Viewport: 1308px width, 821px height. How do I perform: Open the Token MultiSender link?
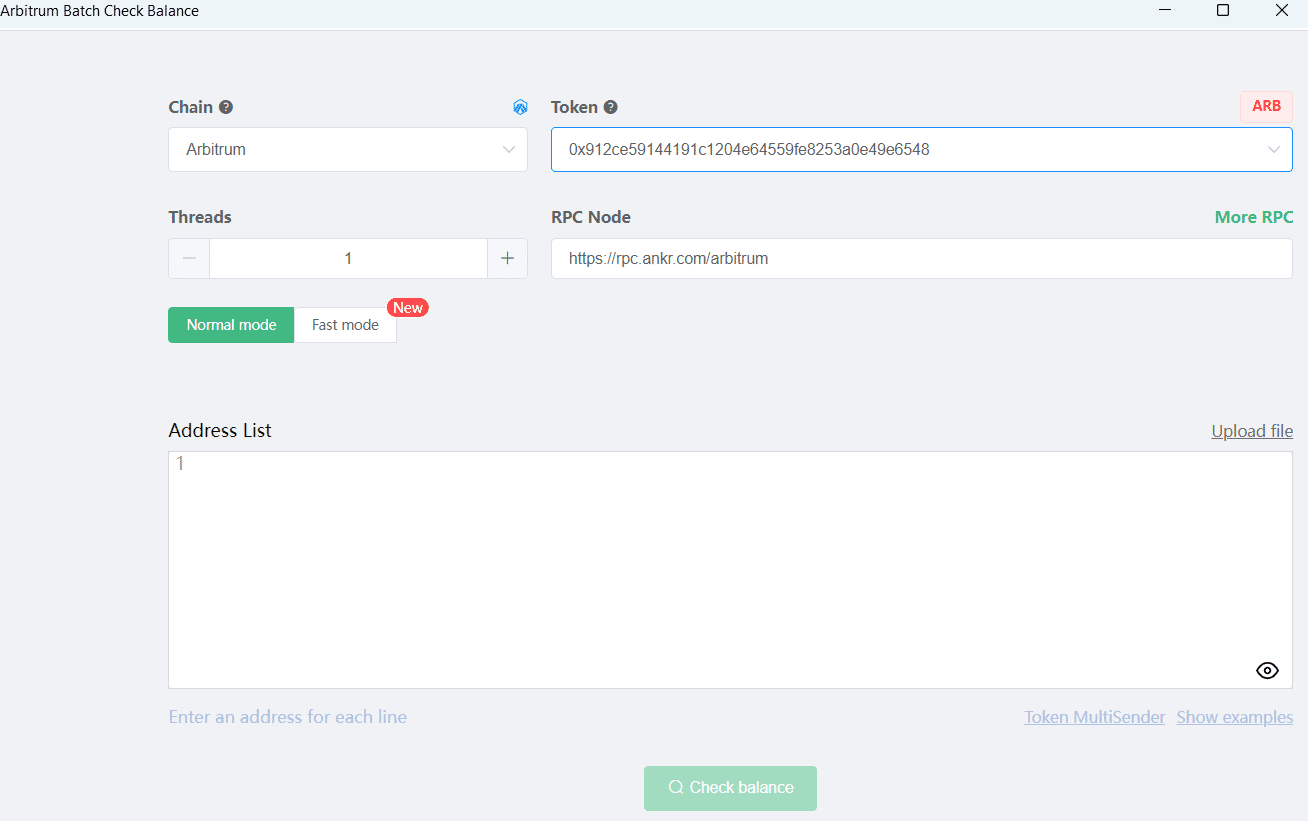click(x=1095, y=717)
